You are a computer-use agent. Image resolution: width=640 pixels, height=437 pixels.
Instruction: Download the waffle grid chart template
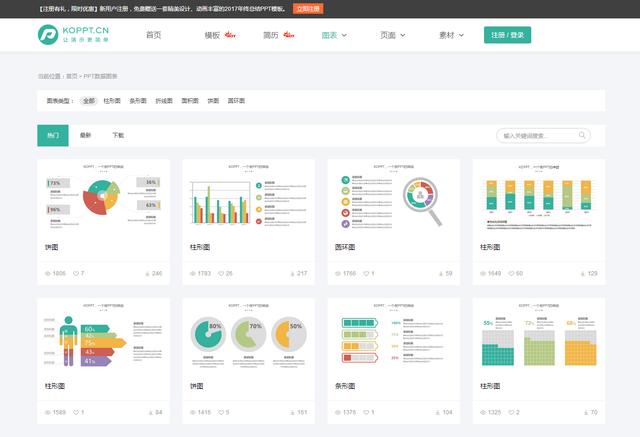[x=586, y=413]
